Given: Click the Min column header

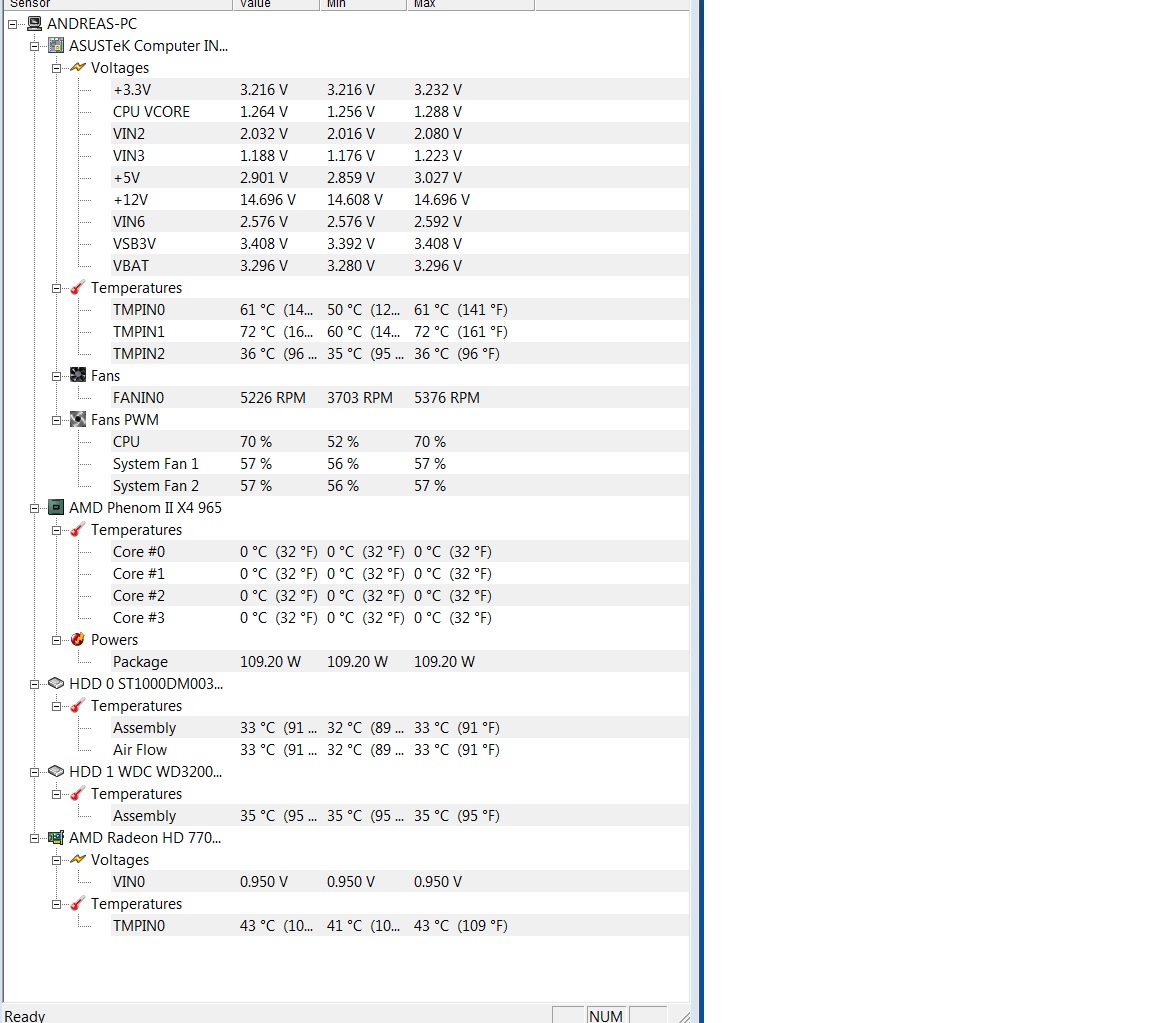Looking at the screenshot, I should [363, 4].
